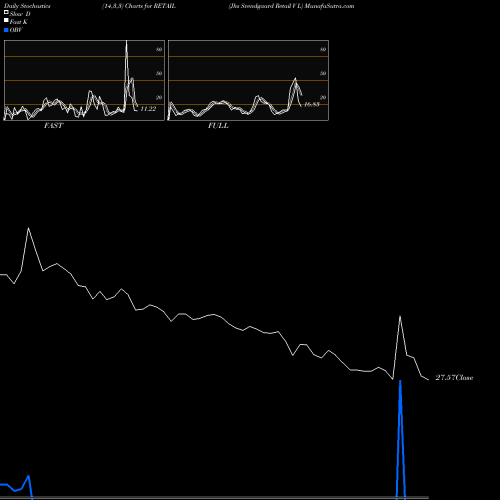Click the current value label in FULL chart

(312, 104)
